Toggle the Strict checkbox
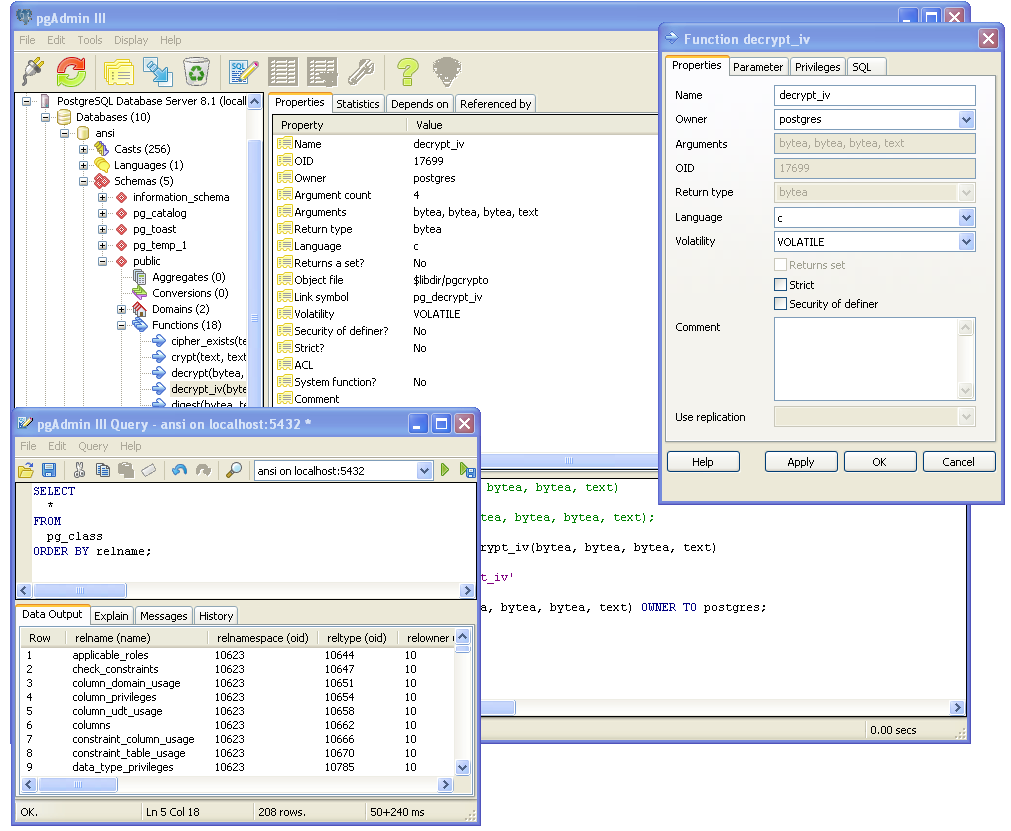Viewport: 1011px width, 831px height. click(x=780, y=284)
